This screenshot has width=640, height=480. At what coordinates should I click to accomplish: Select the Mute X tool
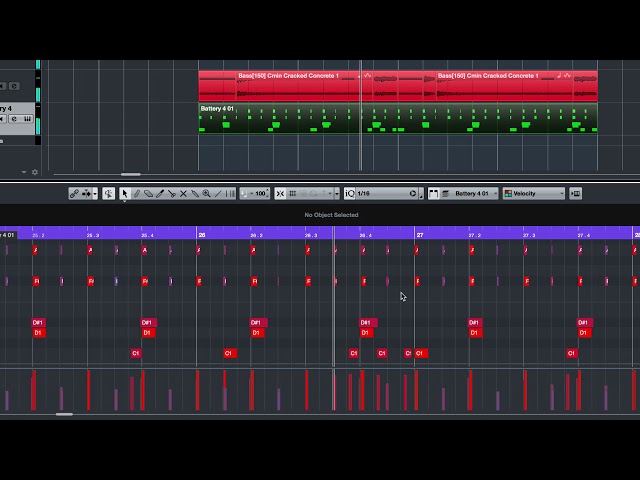(x=183, y=193)
